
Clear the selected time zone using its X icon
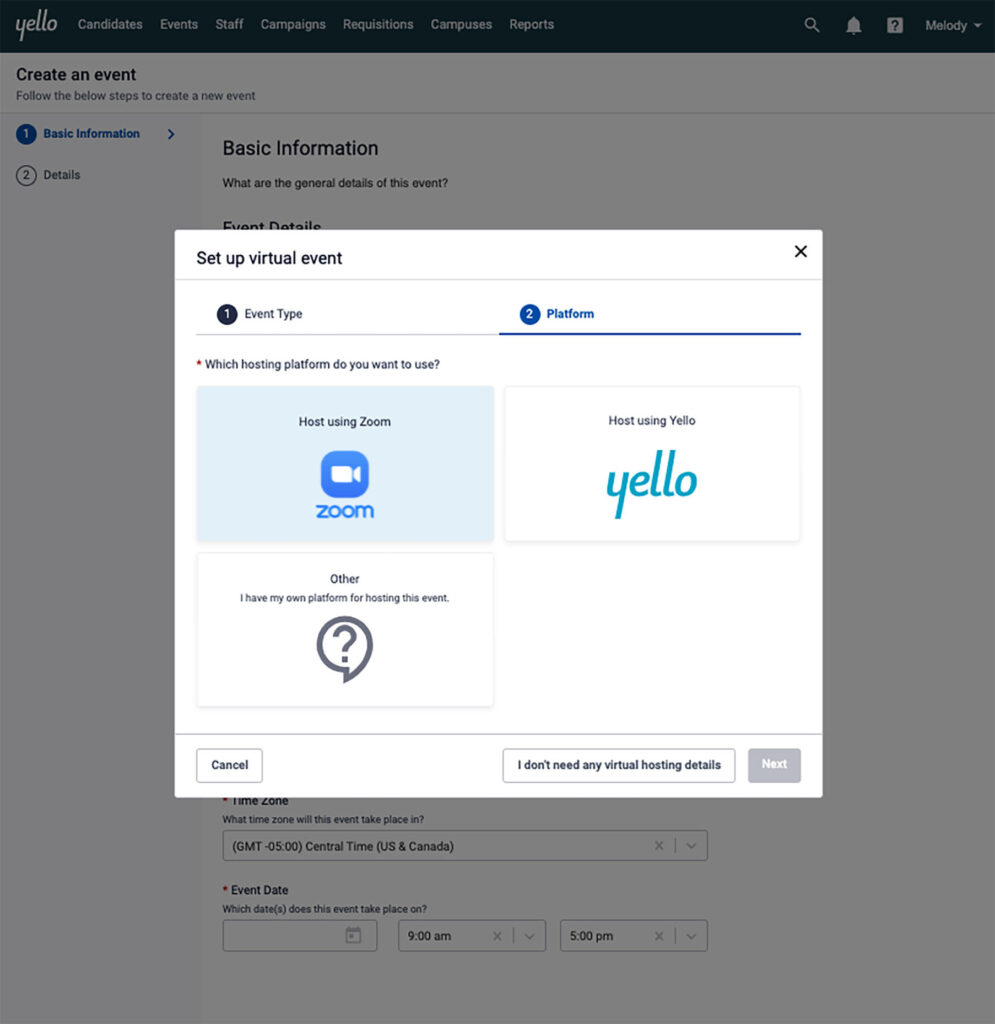[x=658, y=845]
